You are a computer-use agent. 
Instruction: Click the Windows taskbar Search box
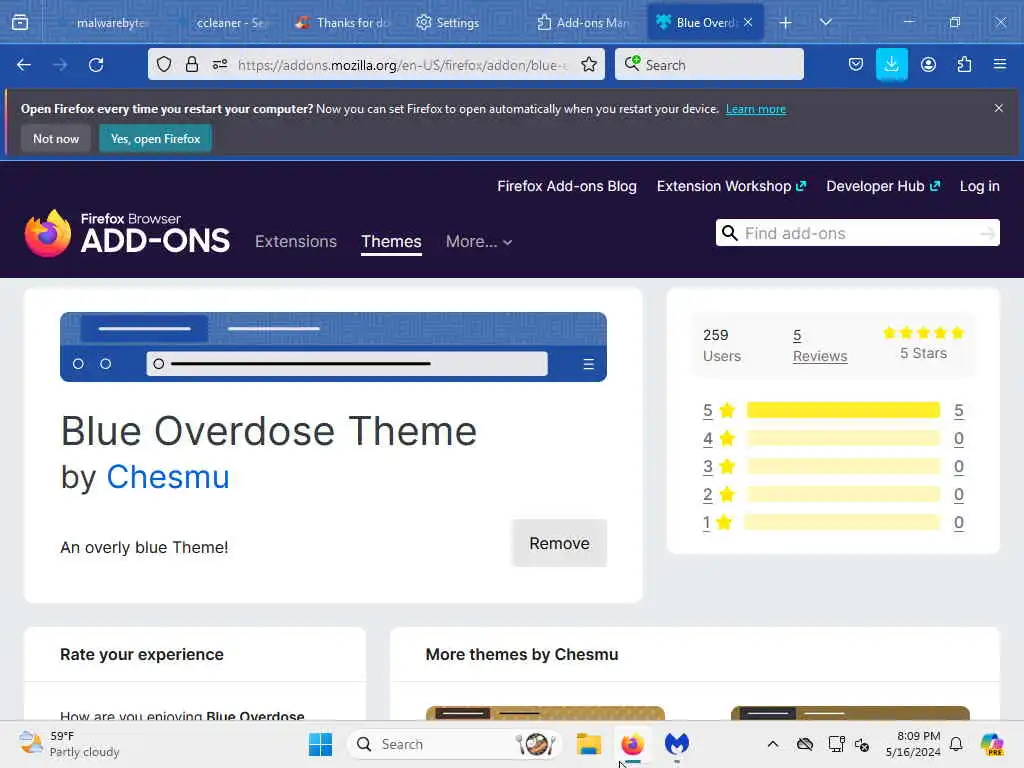[x=455, y=744]
